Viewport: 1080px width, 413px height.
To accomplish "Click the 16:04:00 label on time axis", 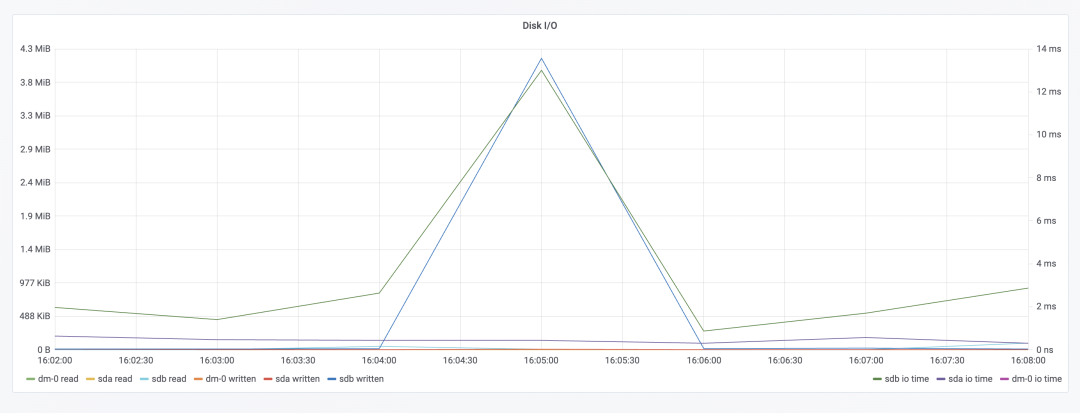I will coord(379,360).
